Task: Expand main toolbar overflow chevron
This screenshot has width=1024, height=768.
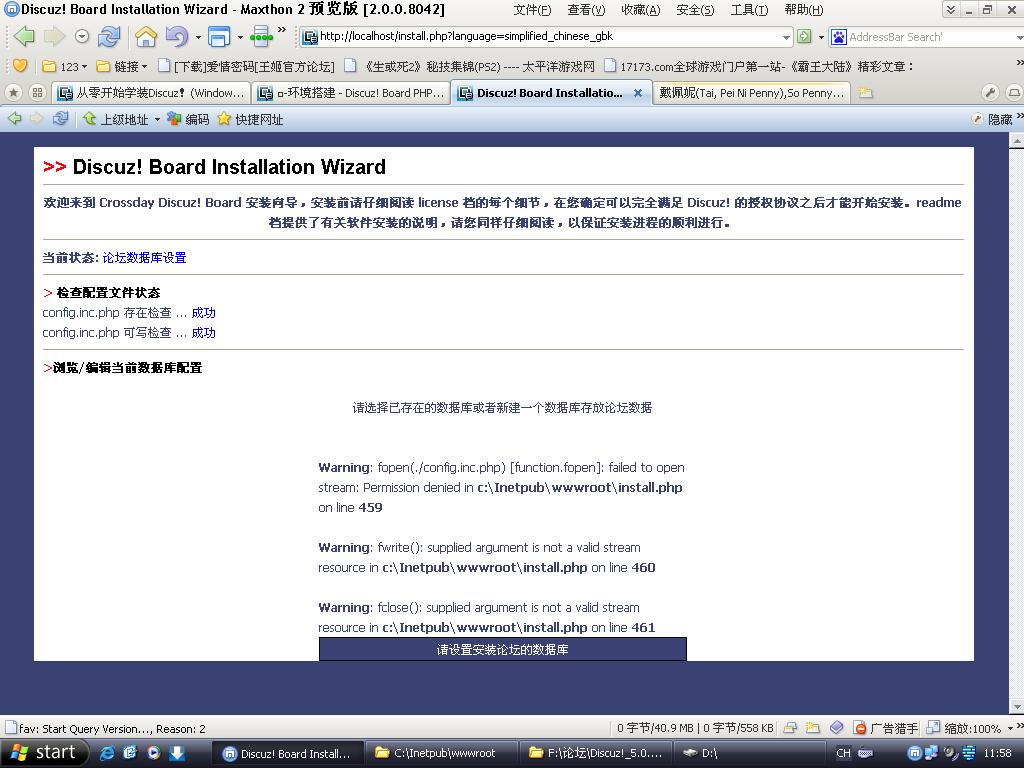Action: point(282,30)
